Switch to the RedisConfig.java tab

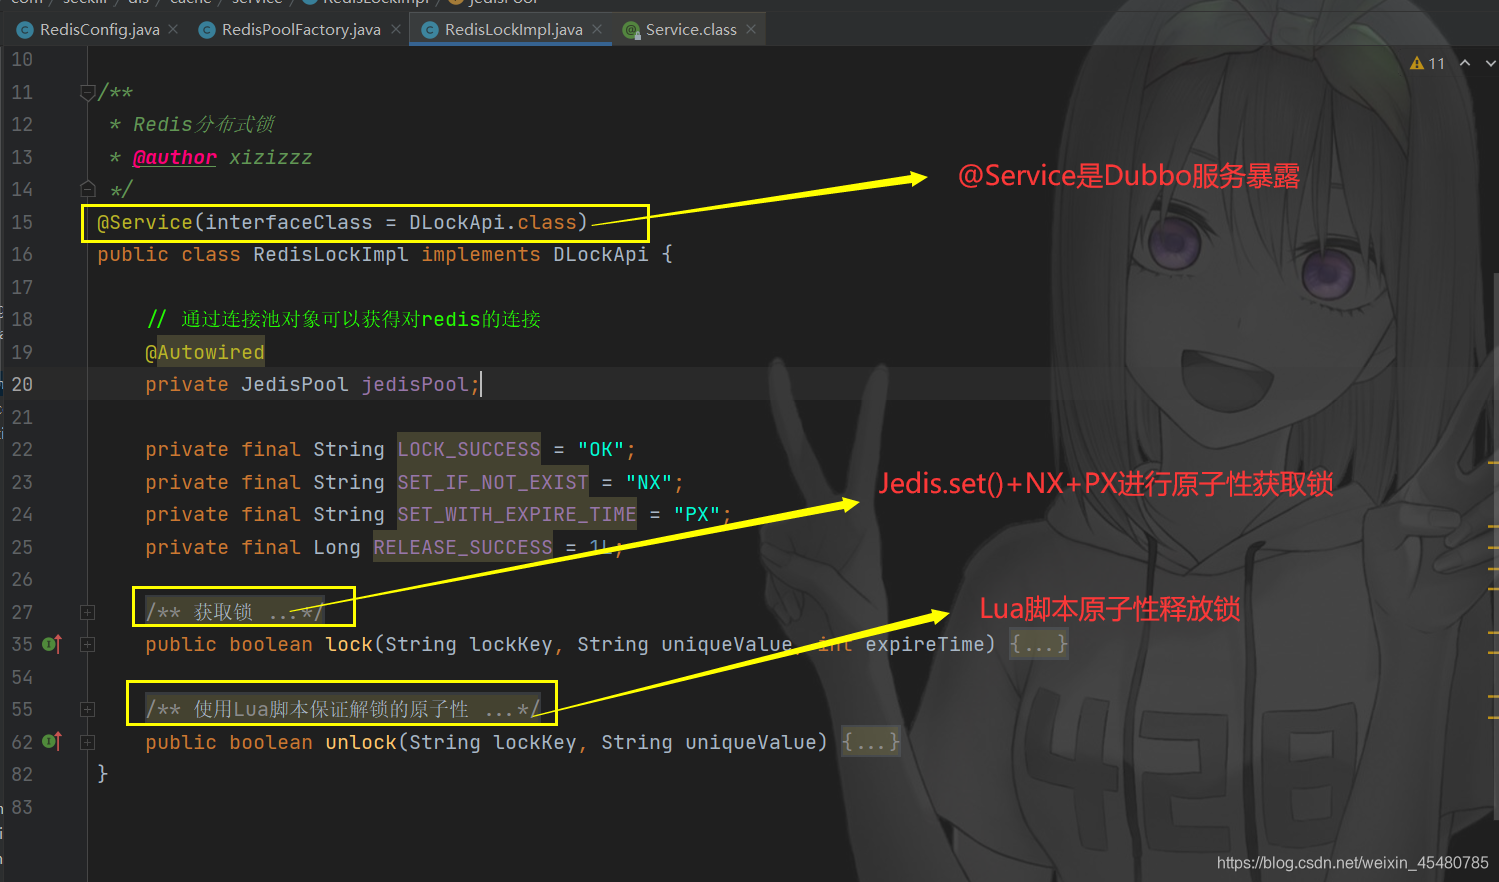[x=99, y=30]
